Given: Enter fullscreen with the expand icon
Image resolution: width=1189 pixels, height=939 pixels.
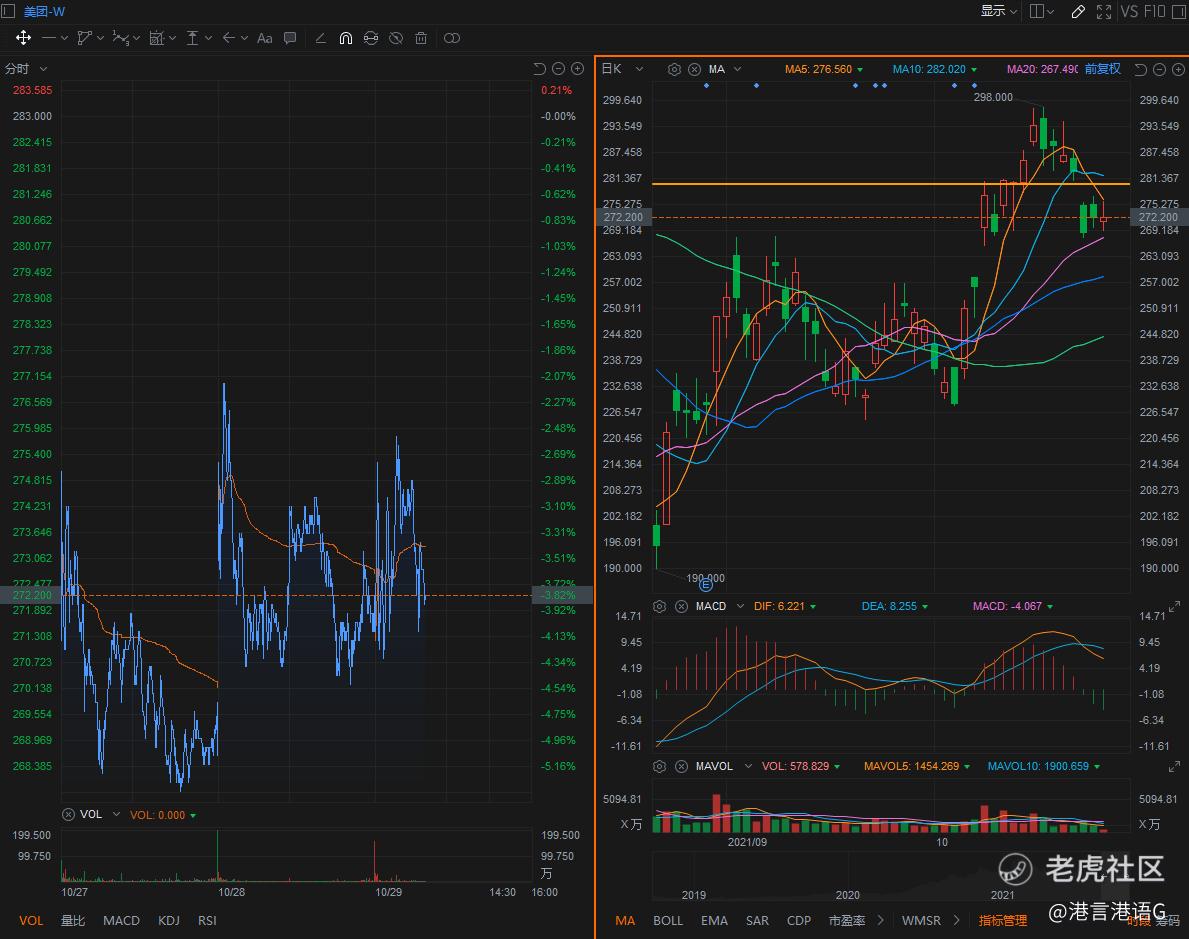Looking at the screenshot, I should (x=1104, y=11).
